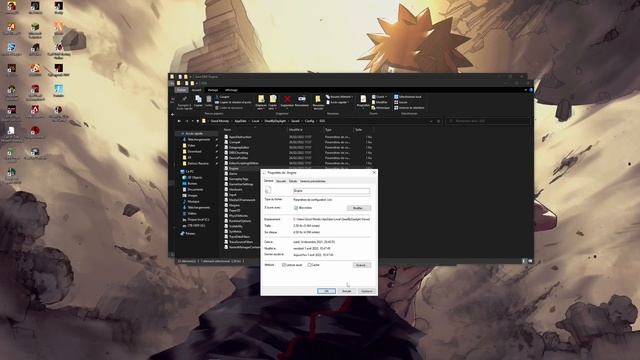The height and width of the screenshot is (360, 640).
Task: Click Modifier next to S'ouvre avec
Action: point(358,208)
